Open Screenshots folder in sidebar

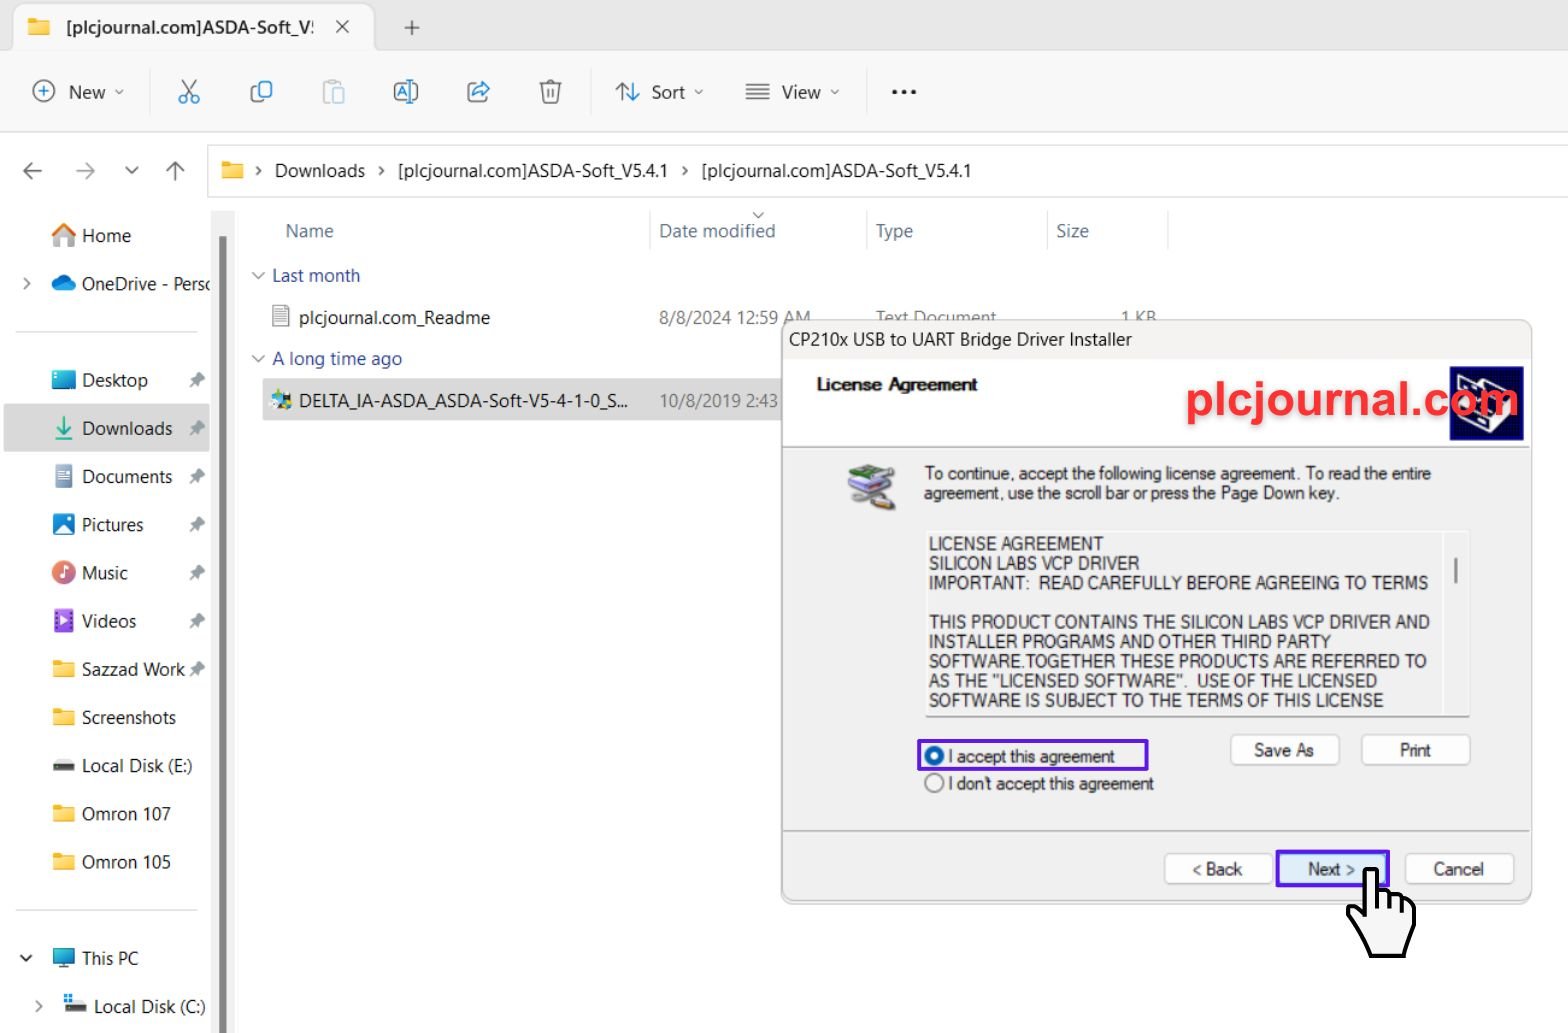pyautogui.click(x=113, y=718)
